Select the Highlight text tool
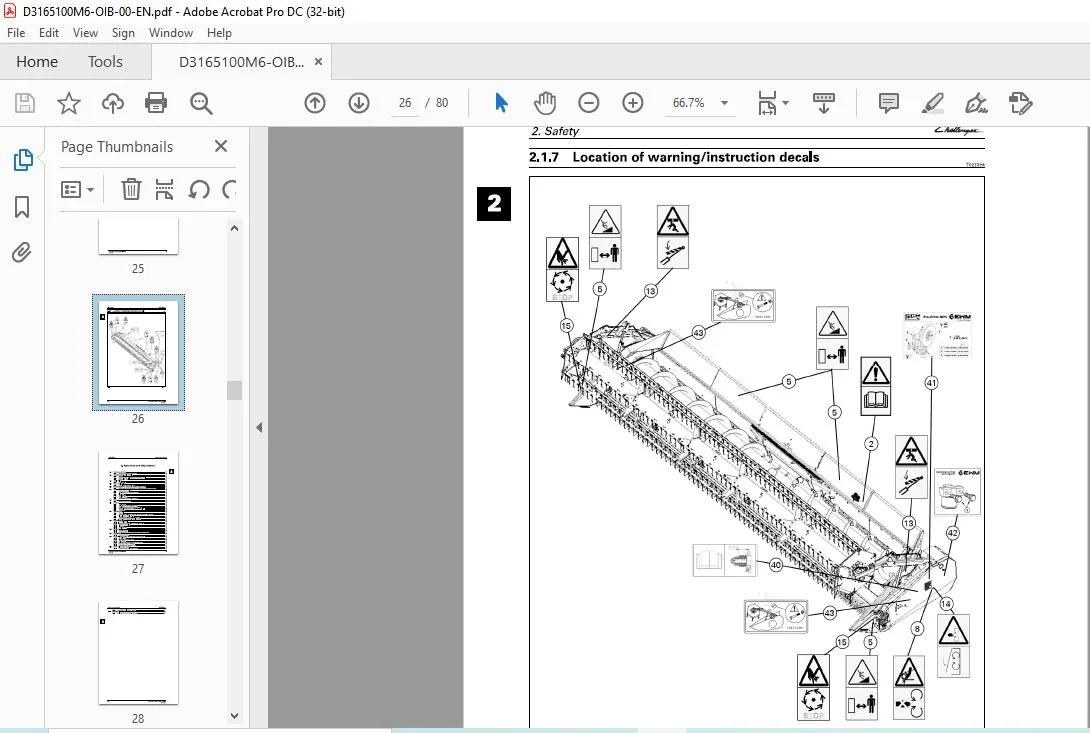Image resolution: width=1090 pixels, height=733 pixels. [x=932, y=103]
